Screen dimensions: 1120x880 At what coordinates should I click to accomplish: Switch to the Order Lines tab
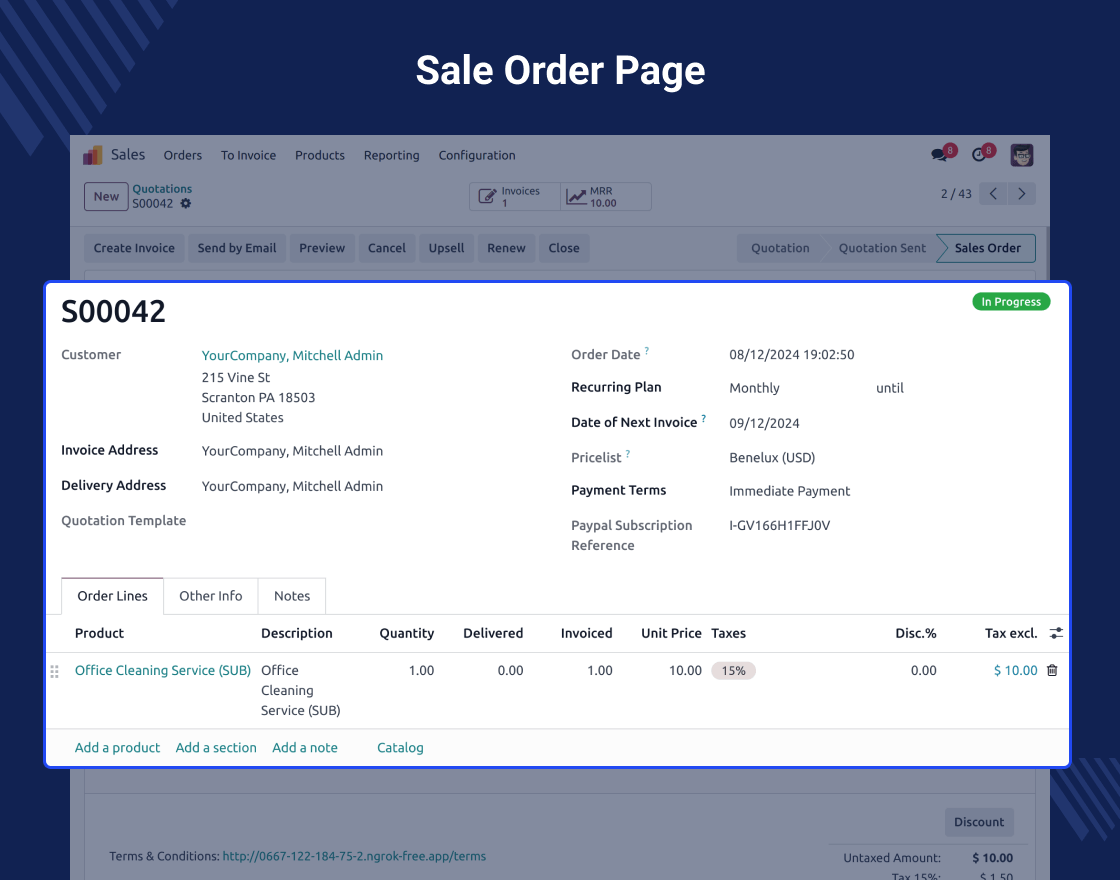[x=112, y=596]
